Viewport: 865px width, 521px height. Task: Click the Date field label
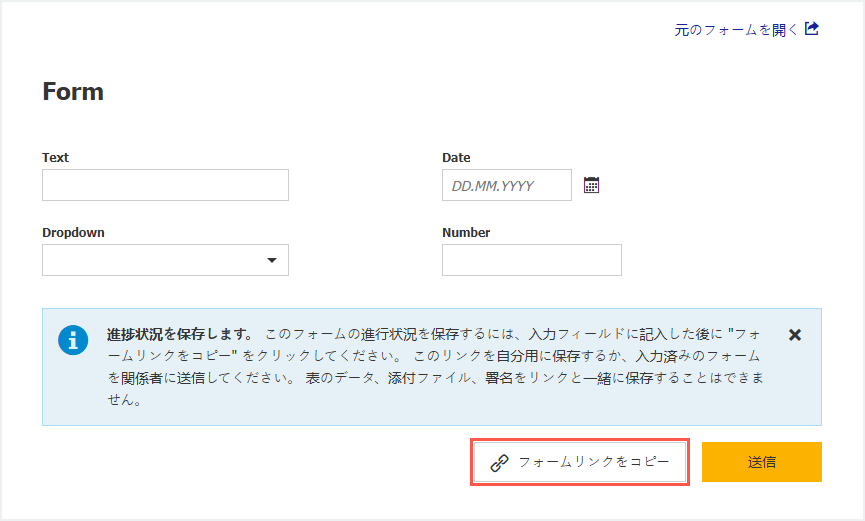(x=456, y=158)
